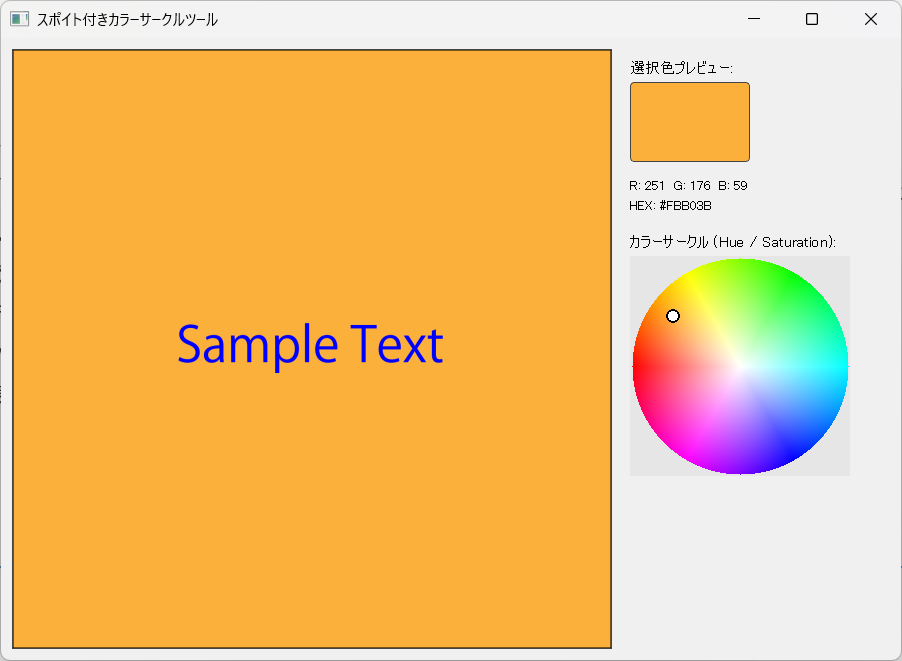902x661 pixels.
Task: Pick bright green on the color wheel
Action: click(x=790, y=280)
